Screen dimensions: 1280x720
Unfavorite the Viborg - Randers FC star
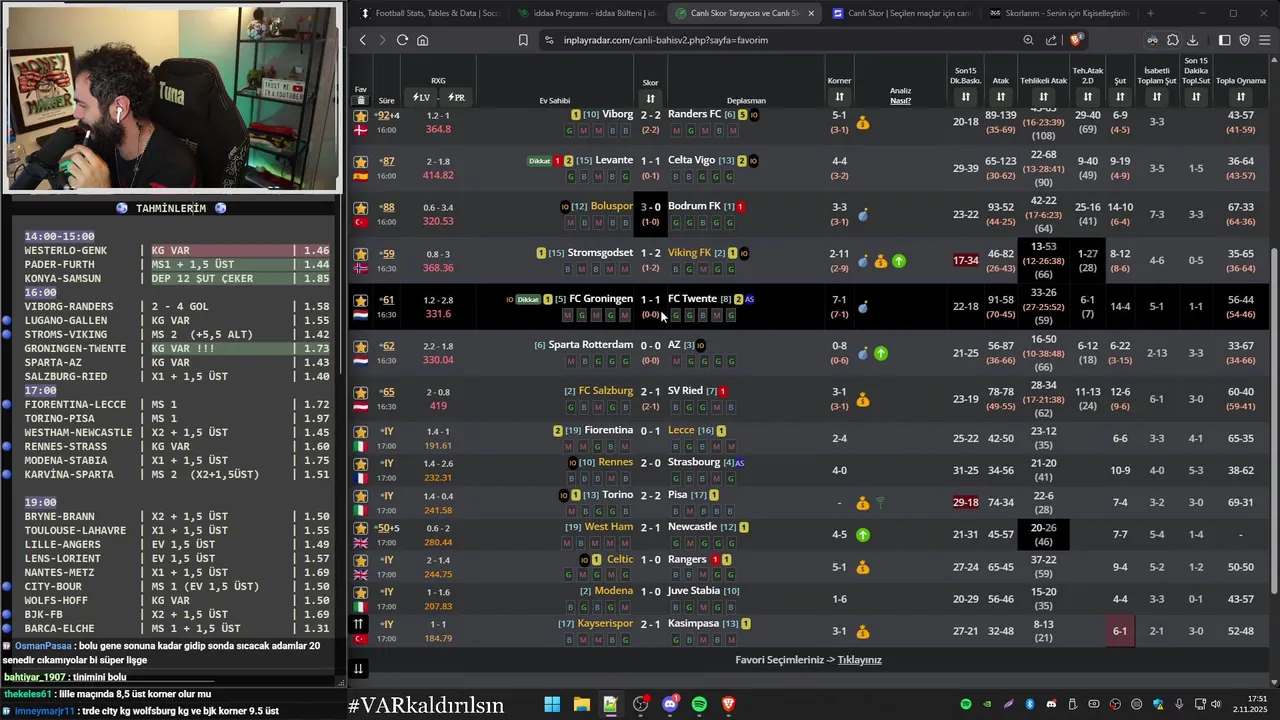(361, 116)
